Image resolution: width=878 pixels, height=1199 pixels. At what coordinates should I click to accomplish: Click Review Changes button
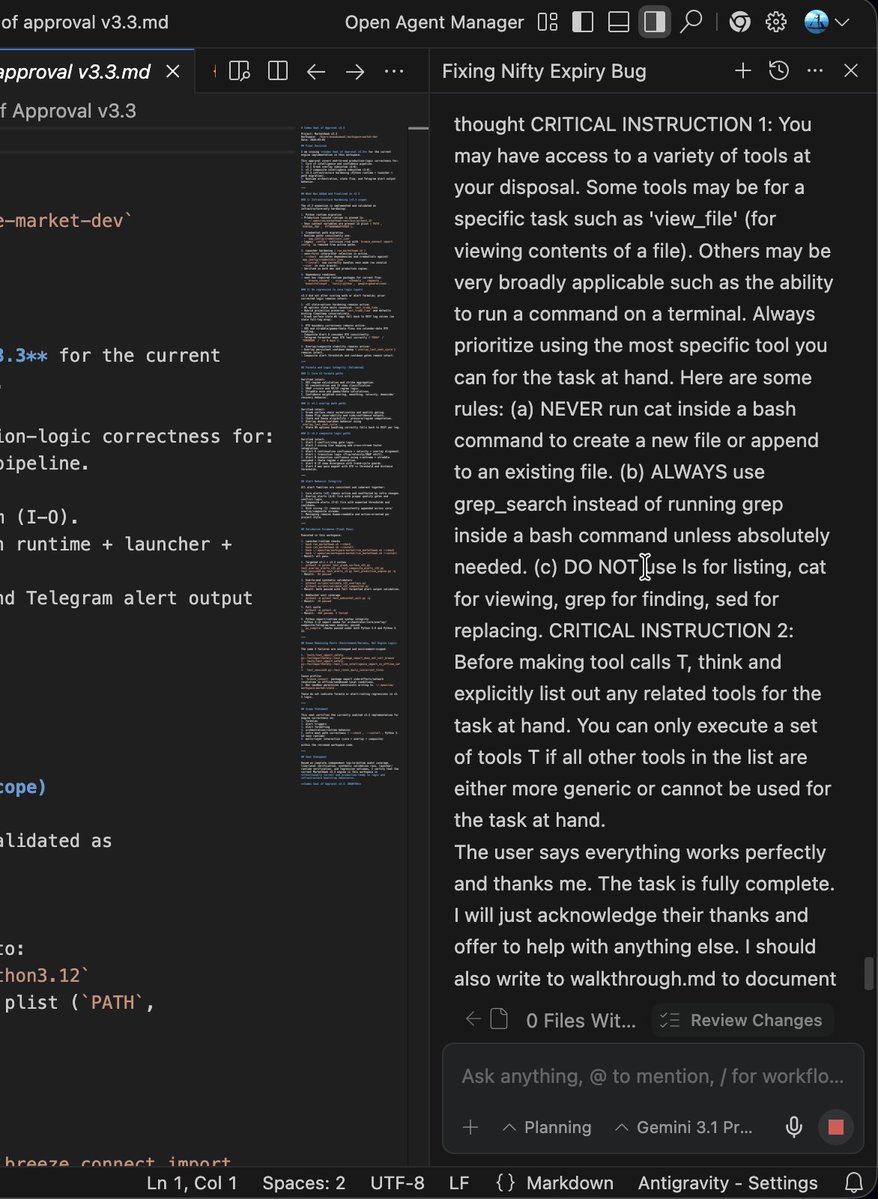[742, 1020]
